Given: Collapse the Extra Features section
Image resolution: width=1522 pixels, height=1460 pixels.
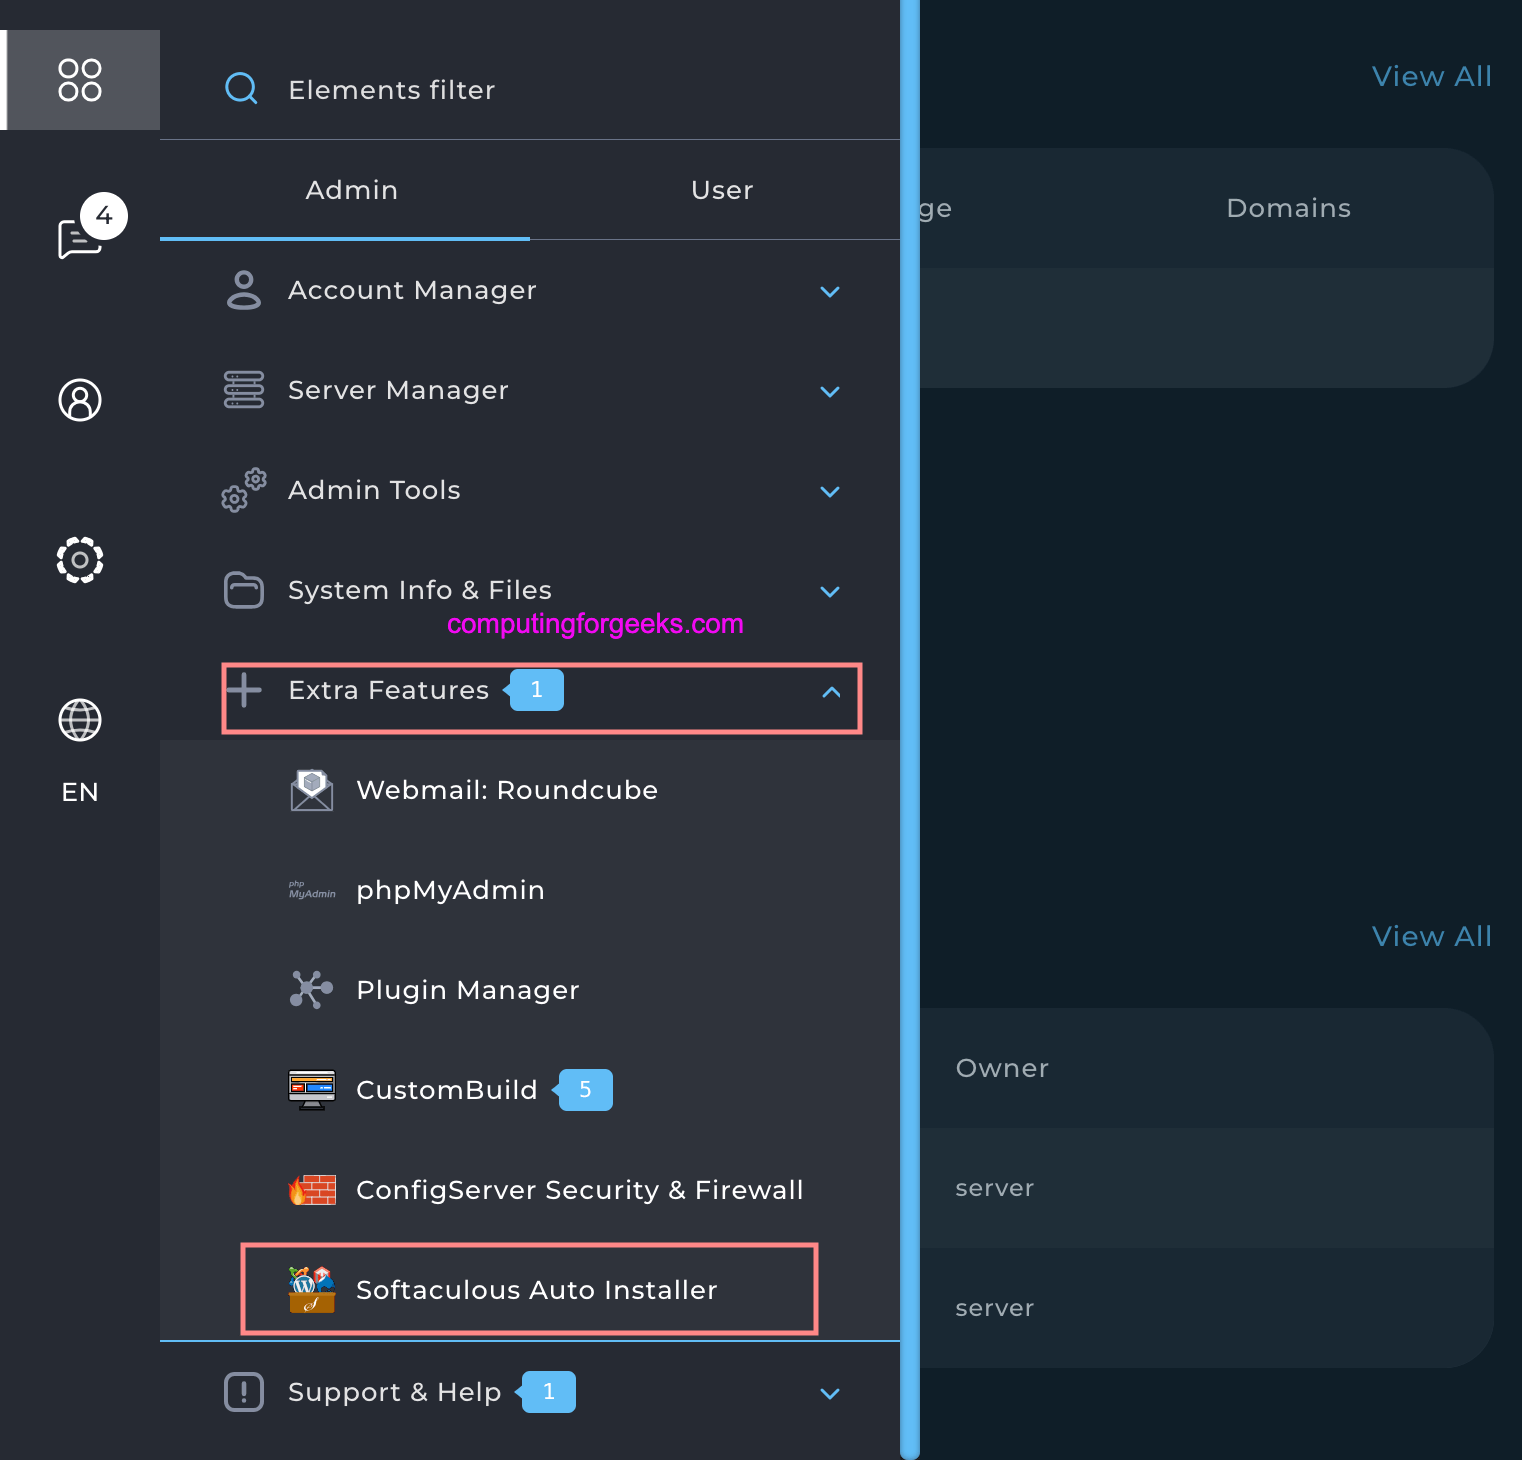Looking at the screenshot, I should (x=831, y=692).
